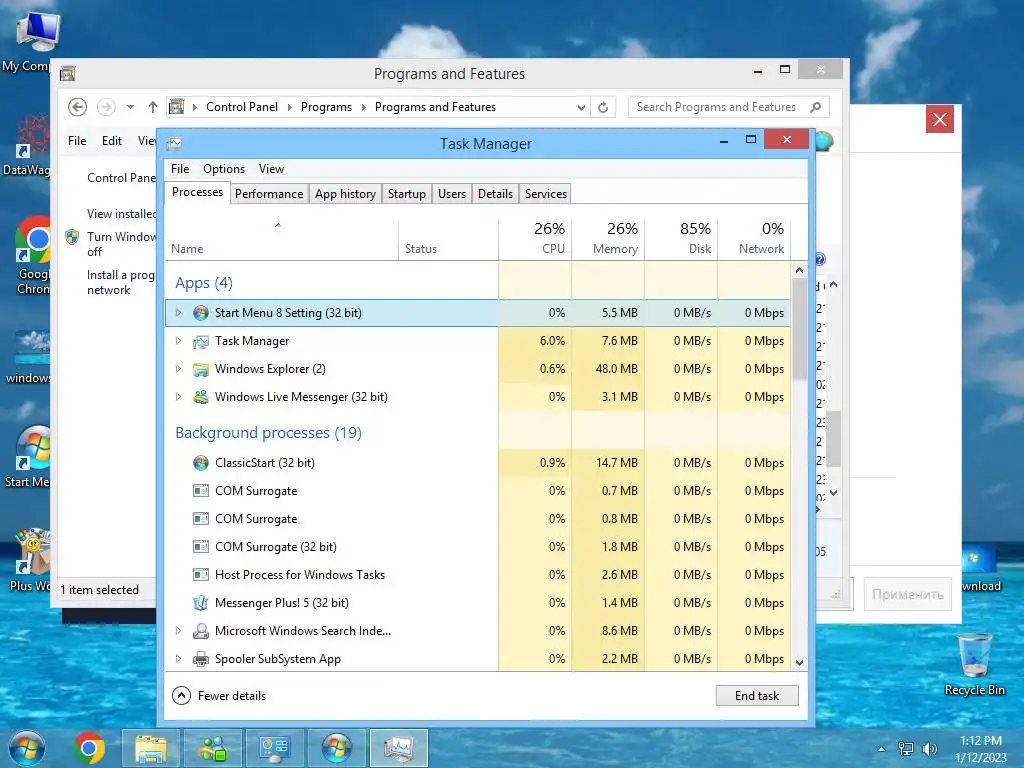Expand Microsoft Windows Search Indexer row

(178, 631)
